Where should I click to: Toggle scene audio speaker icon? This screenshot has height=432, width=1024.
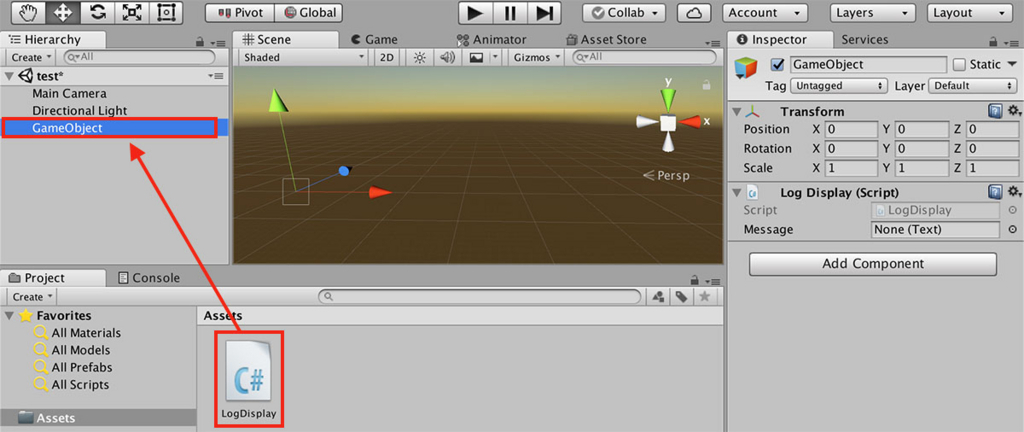447,57
